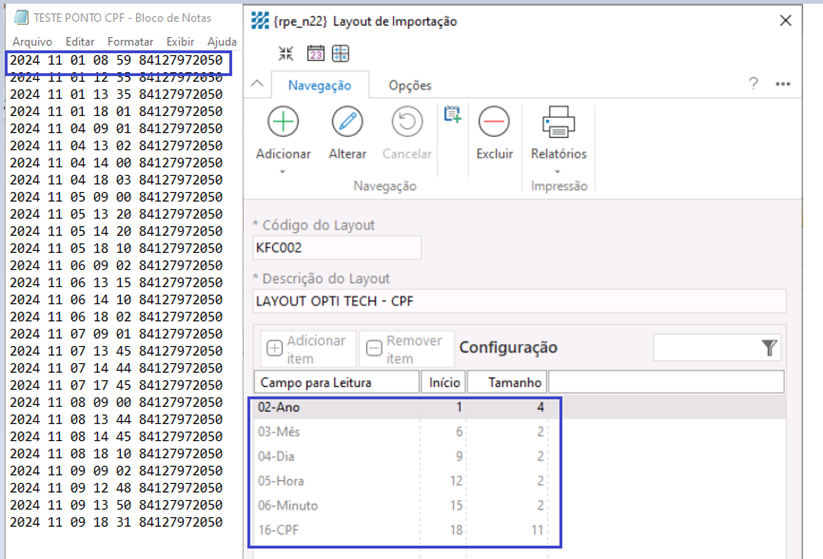Click the Alterar pencil icon
This screenshot has width=823, height=559.
click(347, 122)
